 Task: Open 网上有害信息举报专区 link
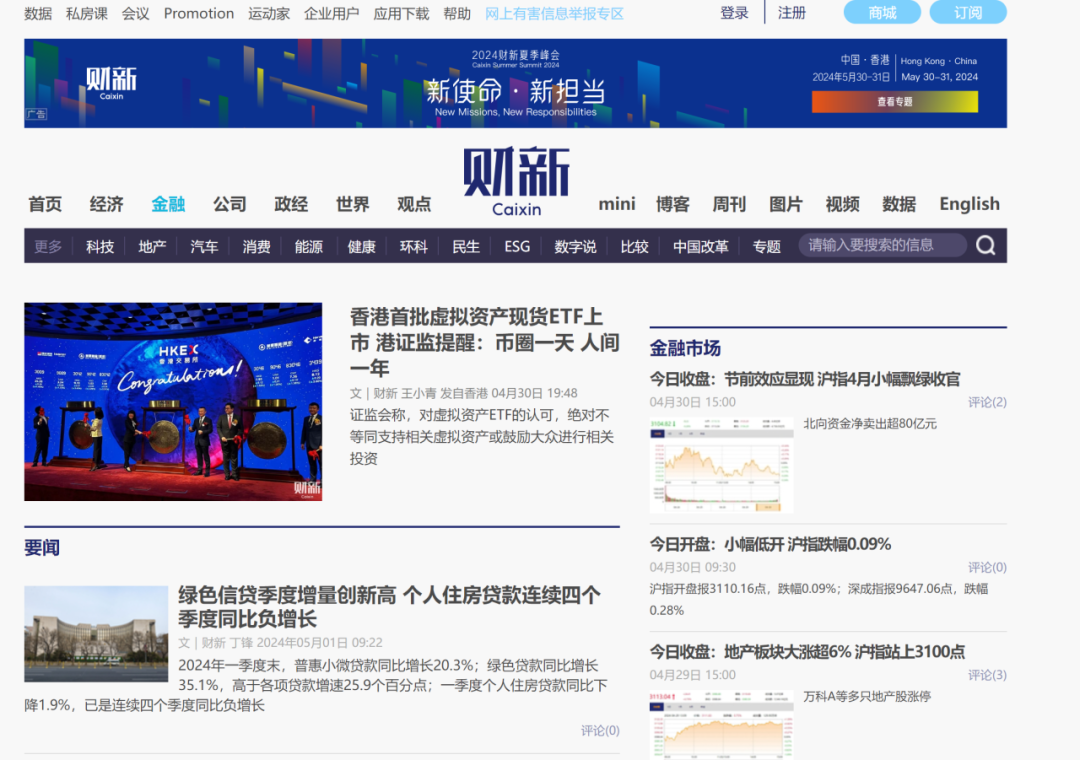tap(554, 14)
